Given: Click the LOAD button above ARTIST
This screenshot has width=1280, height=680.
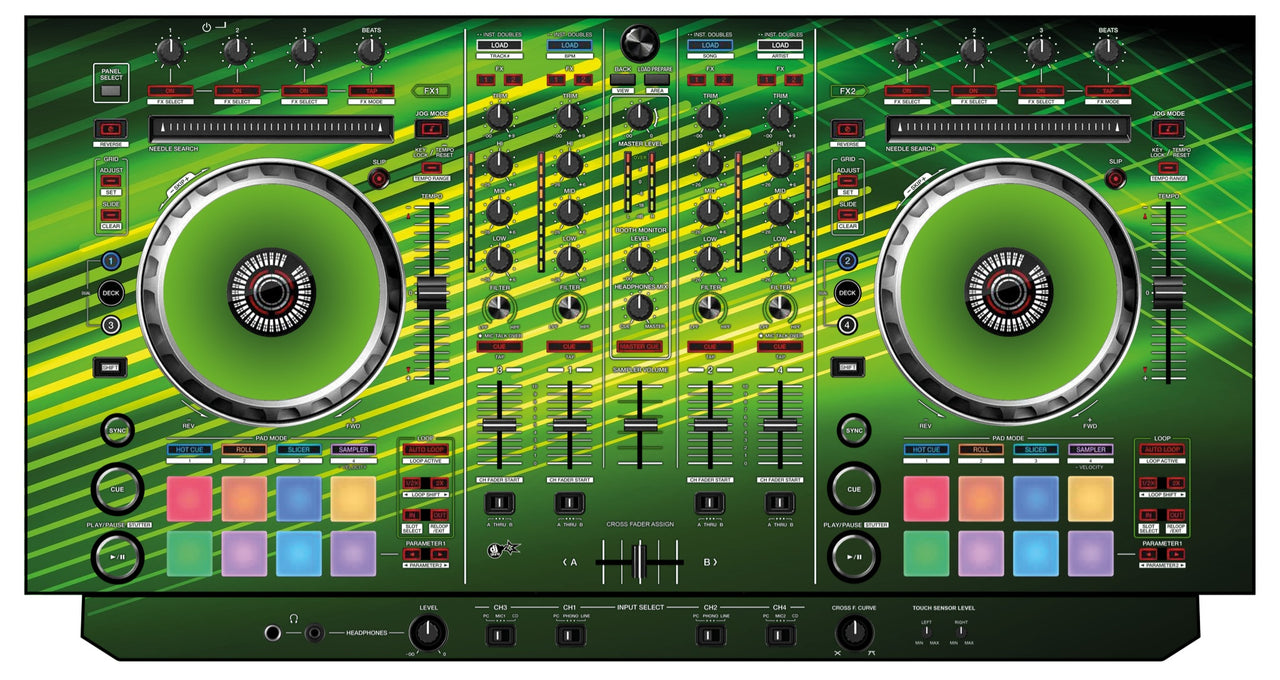Looking at the screenshot, I should 780,45.
